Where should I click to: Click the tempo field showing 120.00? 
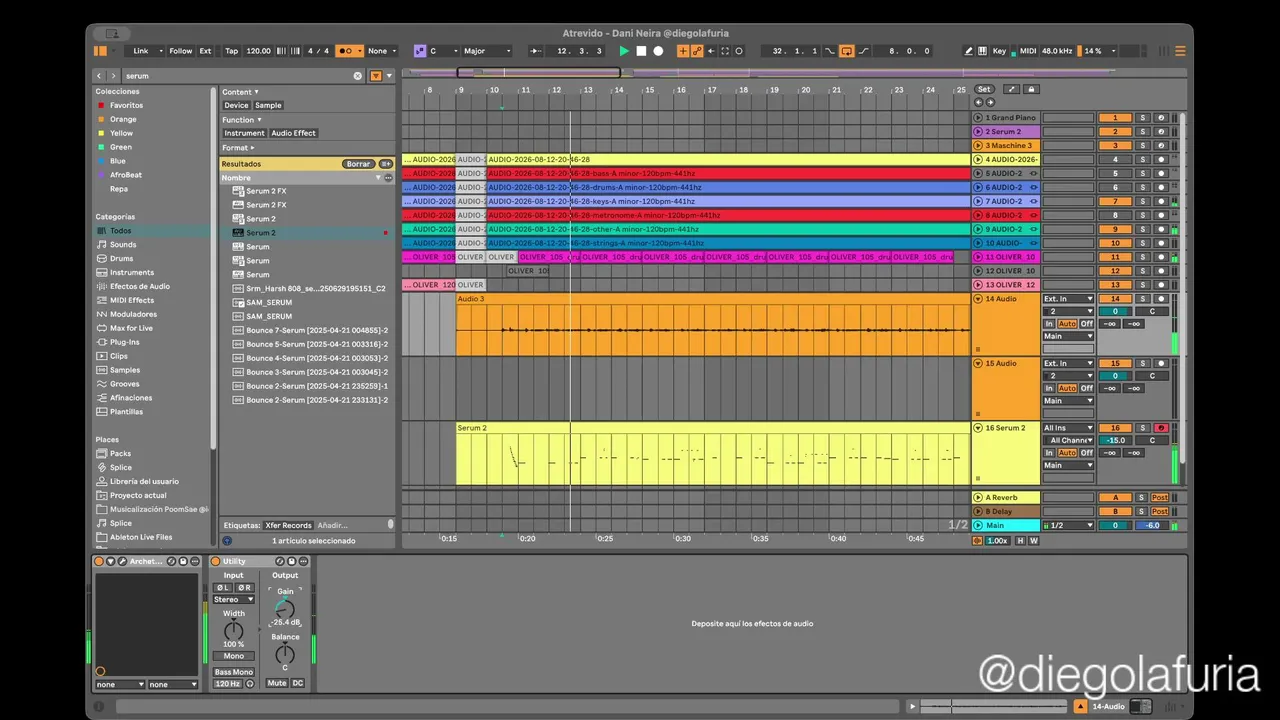258,51
